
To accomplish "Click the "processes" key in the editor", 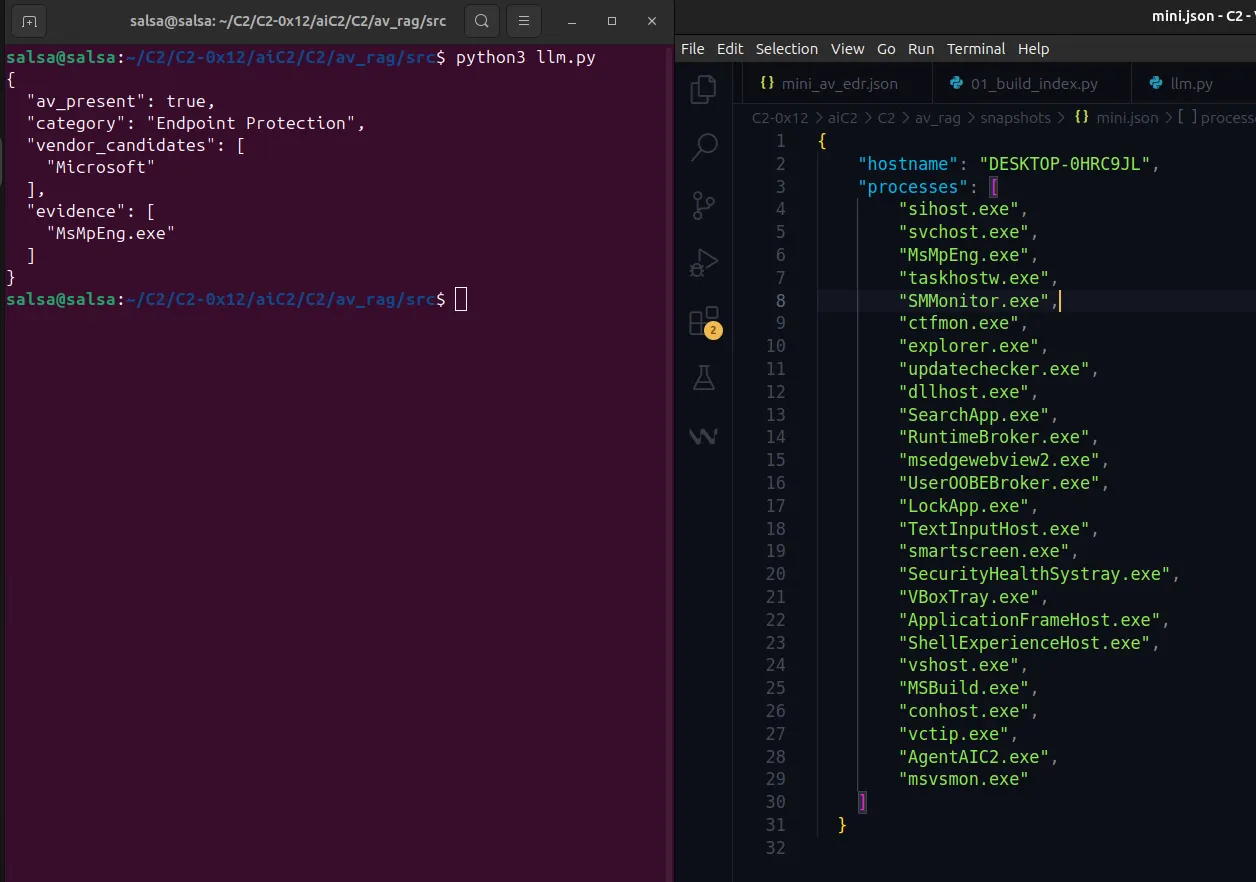I will (x=914, y=187).
